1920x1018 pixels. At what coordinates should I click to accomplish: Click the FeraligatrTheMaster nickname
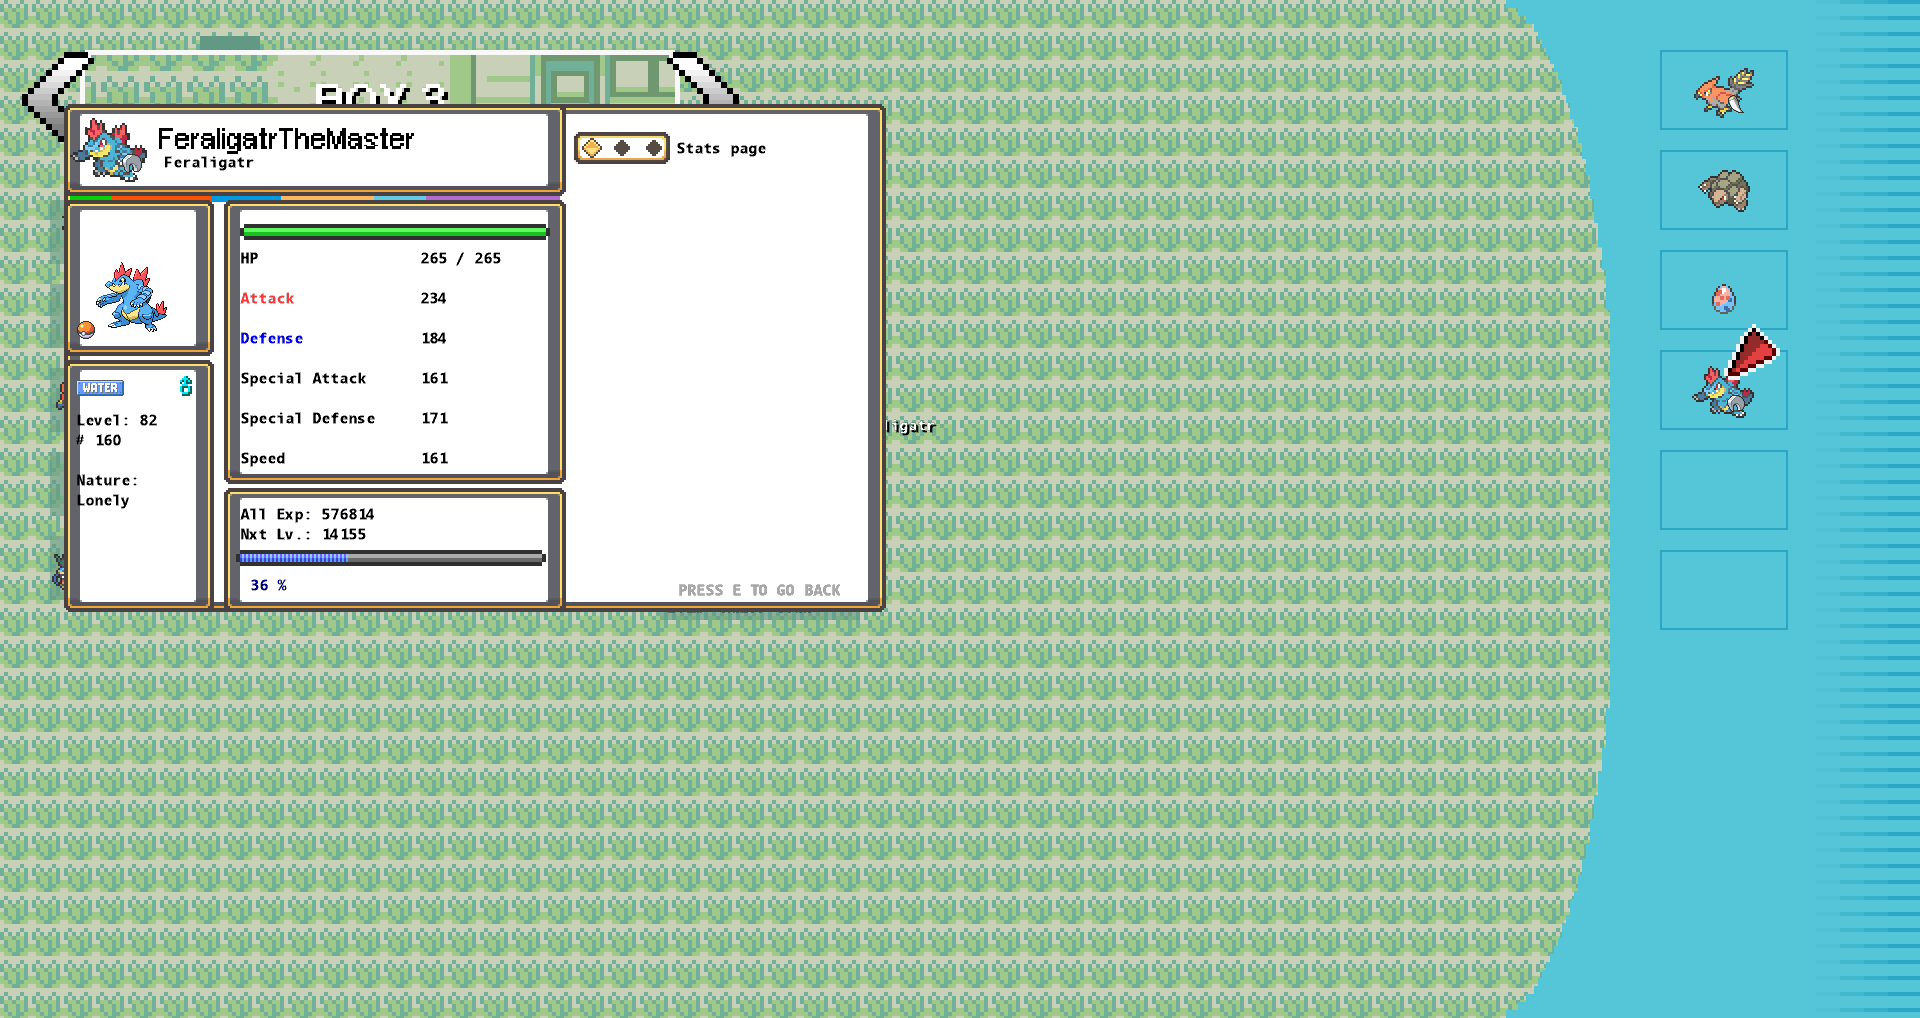point(286,139)
